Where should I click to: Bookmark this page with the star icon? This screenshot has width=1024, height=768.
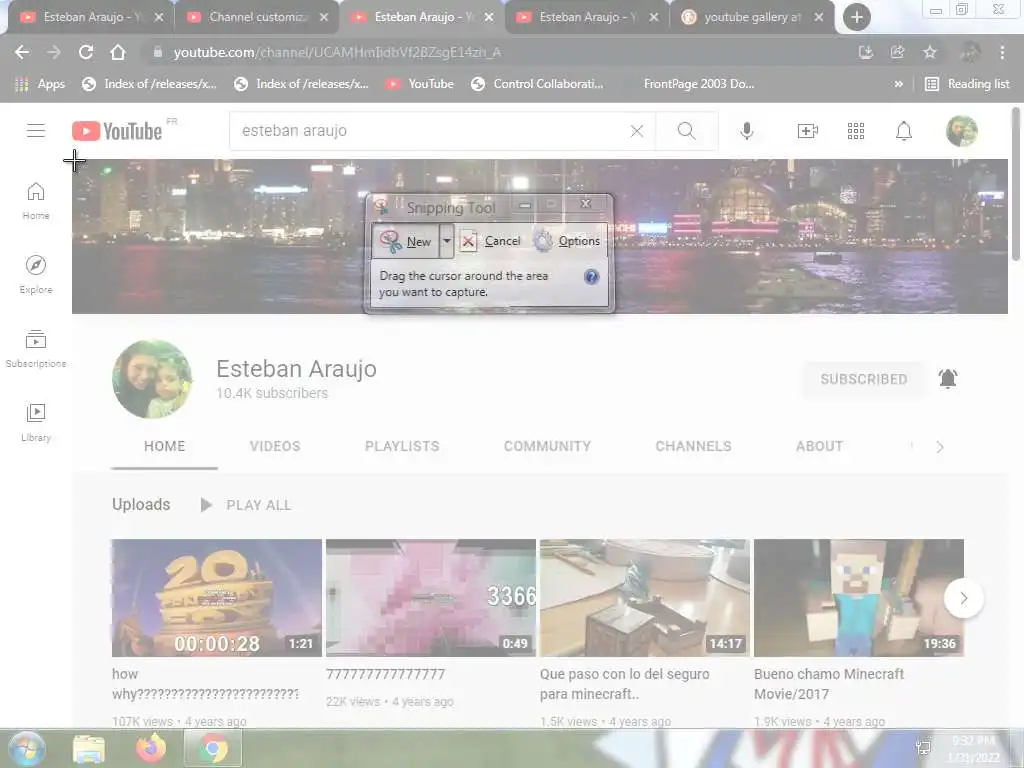point(929,52)
